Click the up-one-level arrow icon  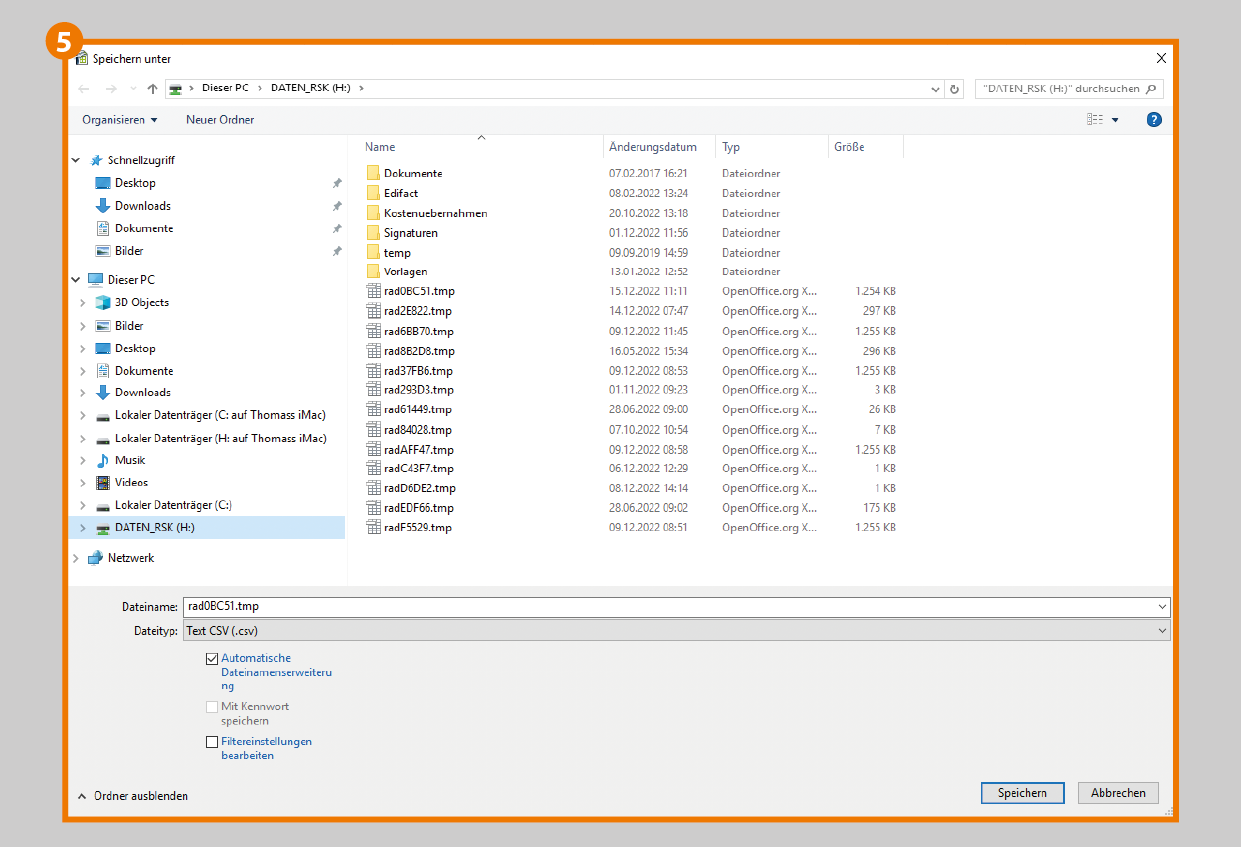152,88
